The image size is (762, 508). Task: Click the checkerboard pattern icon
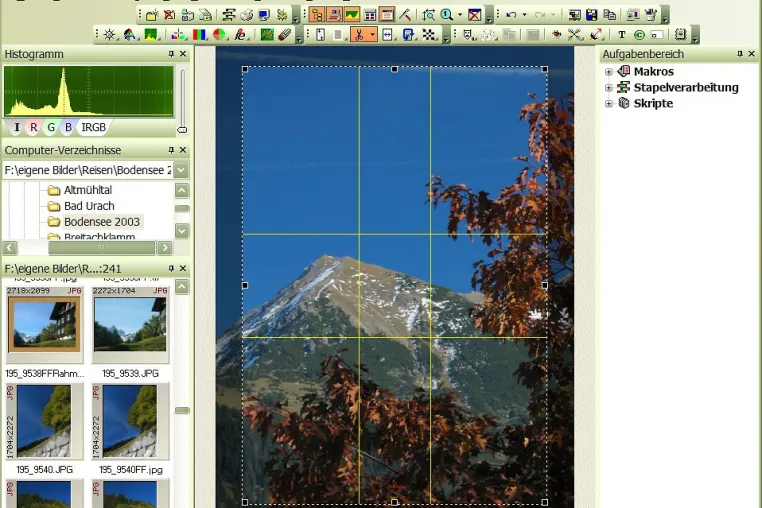point(429,35)
